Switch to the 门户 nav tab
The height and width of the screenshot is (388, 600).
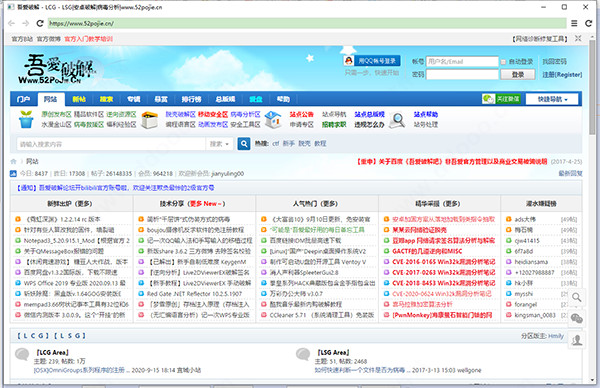[x=23, y=99]
